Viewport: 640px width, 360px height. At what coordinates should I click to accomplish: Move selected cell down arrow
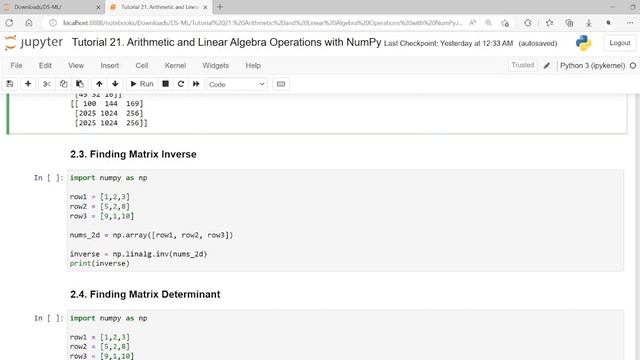115,84
